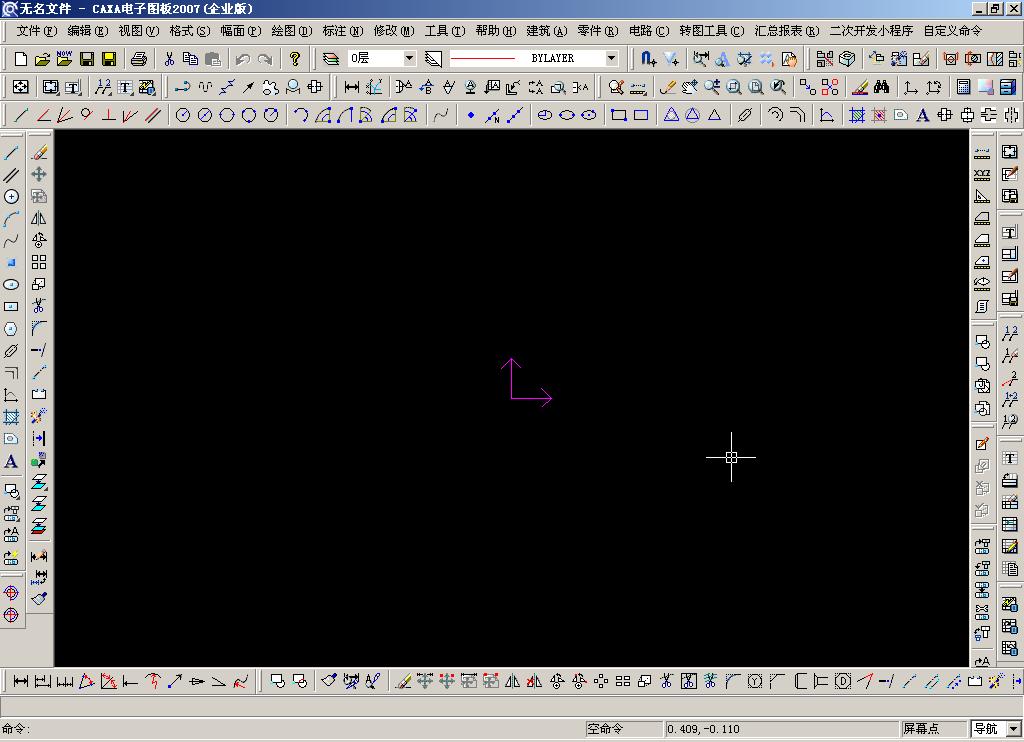Open the 工具(T) menu
Image resolution: width=1024 pixels, height=742 pixels.
pos(445,31)
